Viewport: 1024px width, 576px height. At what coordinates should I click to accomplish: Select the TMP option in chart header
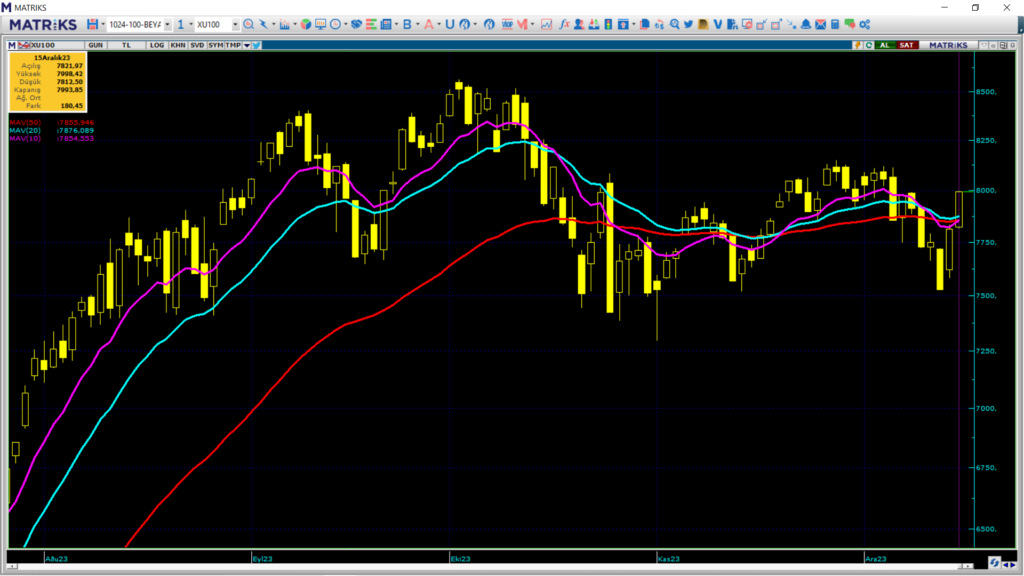tap(232, 45)
